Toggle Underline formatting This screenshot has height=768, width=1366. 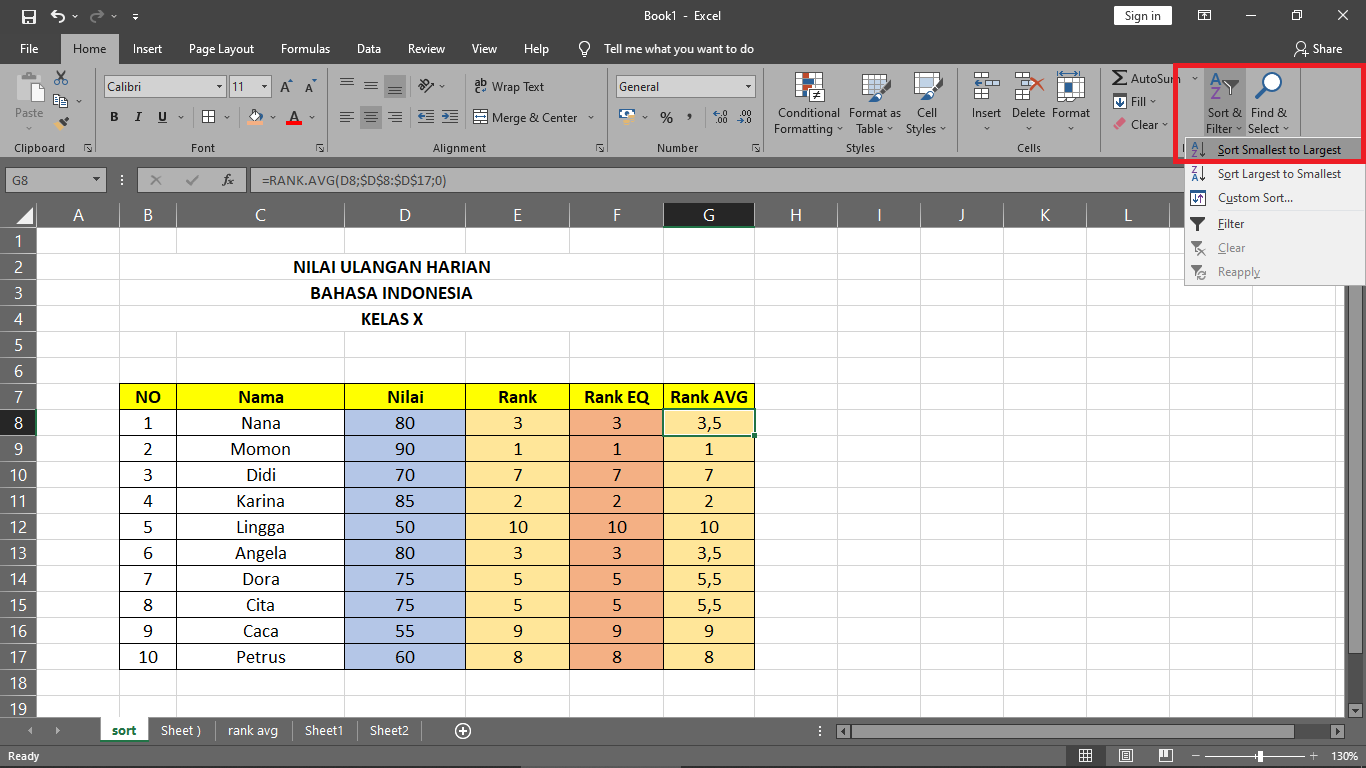tap(162, 117)
